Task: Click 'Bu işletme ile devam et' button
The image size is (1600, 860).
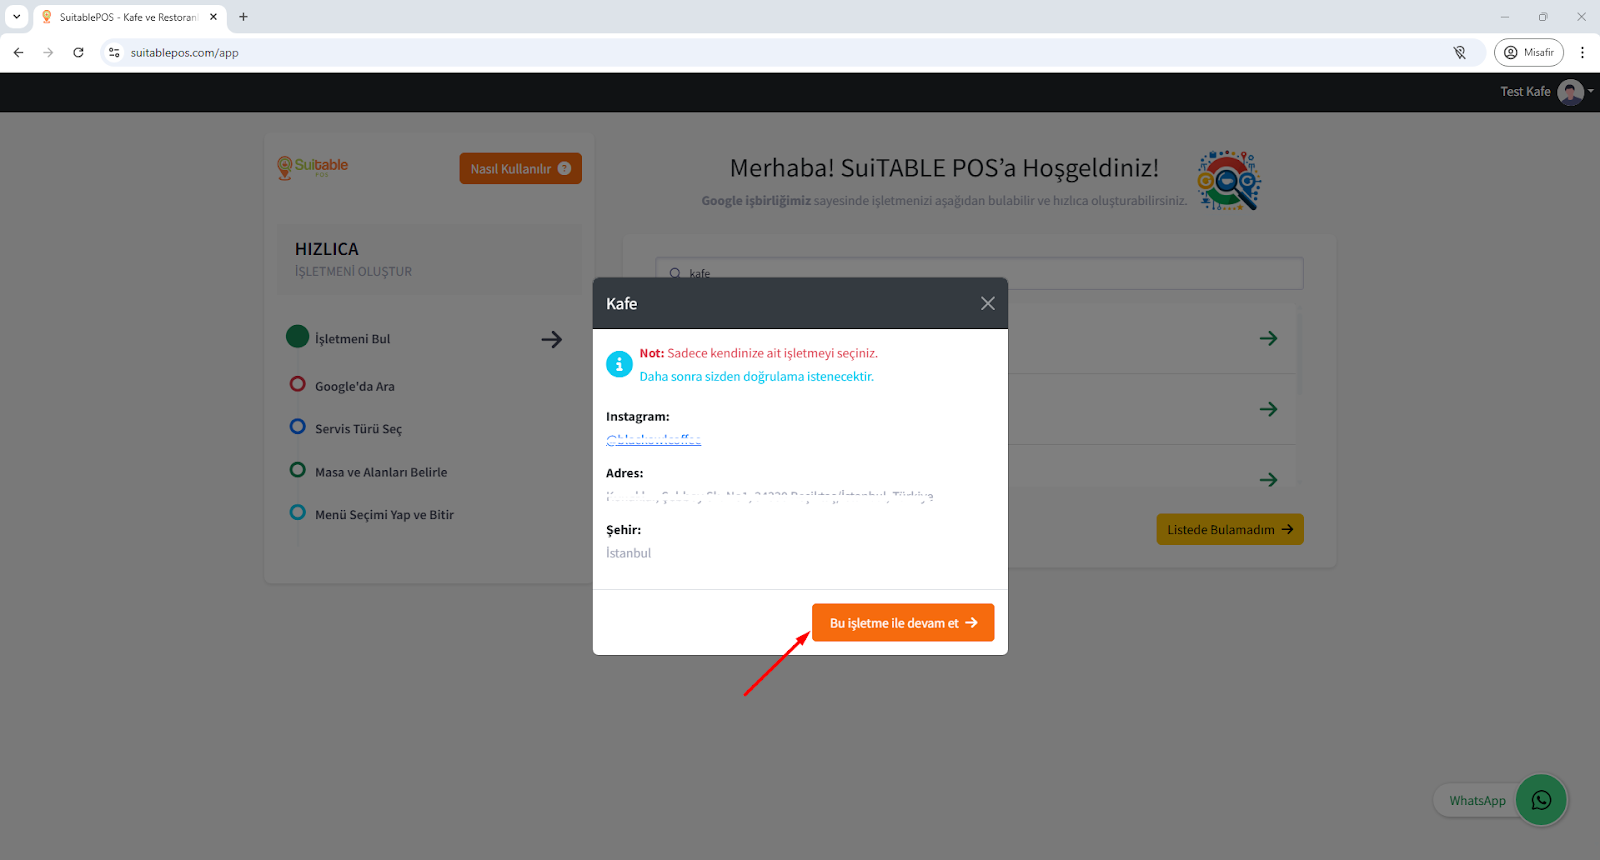Action: pyautogui.click(x=902, y=622)
